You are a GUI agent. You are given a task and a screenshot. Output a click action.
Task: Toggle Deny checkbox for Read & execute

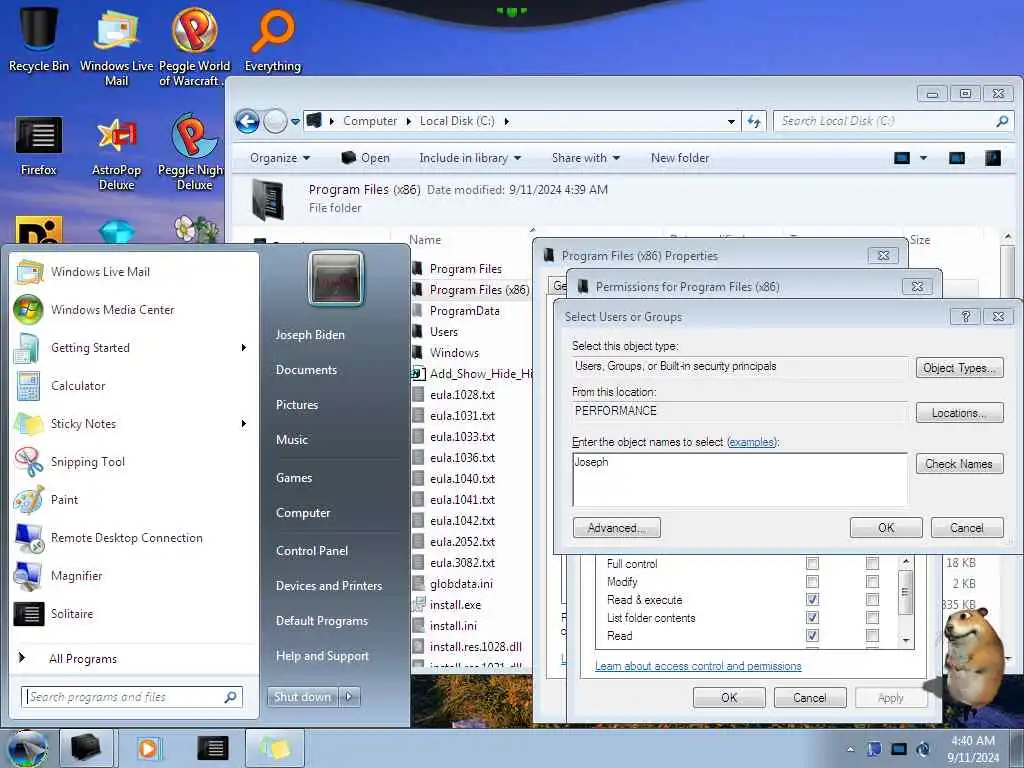coord(872,599)
